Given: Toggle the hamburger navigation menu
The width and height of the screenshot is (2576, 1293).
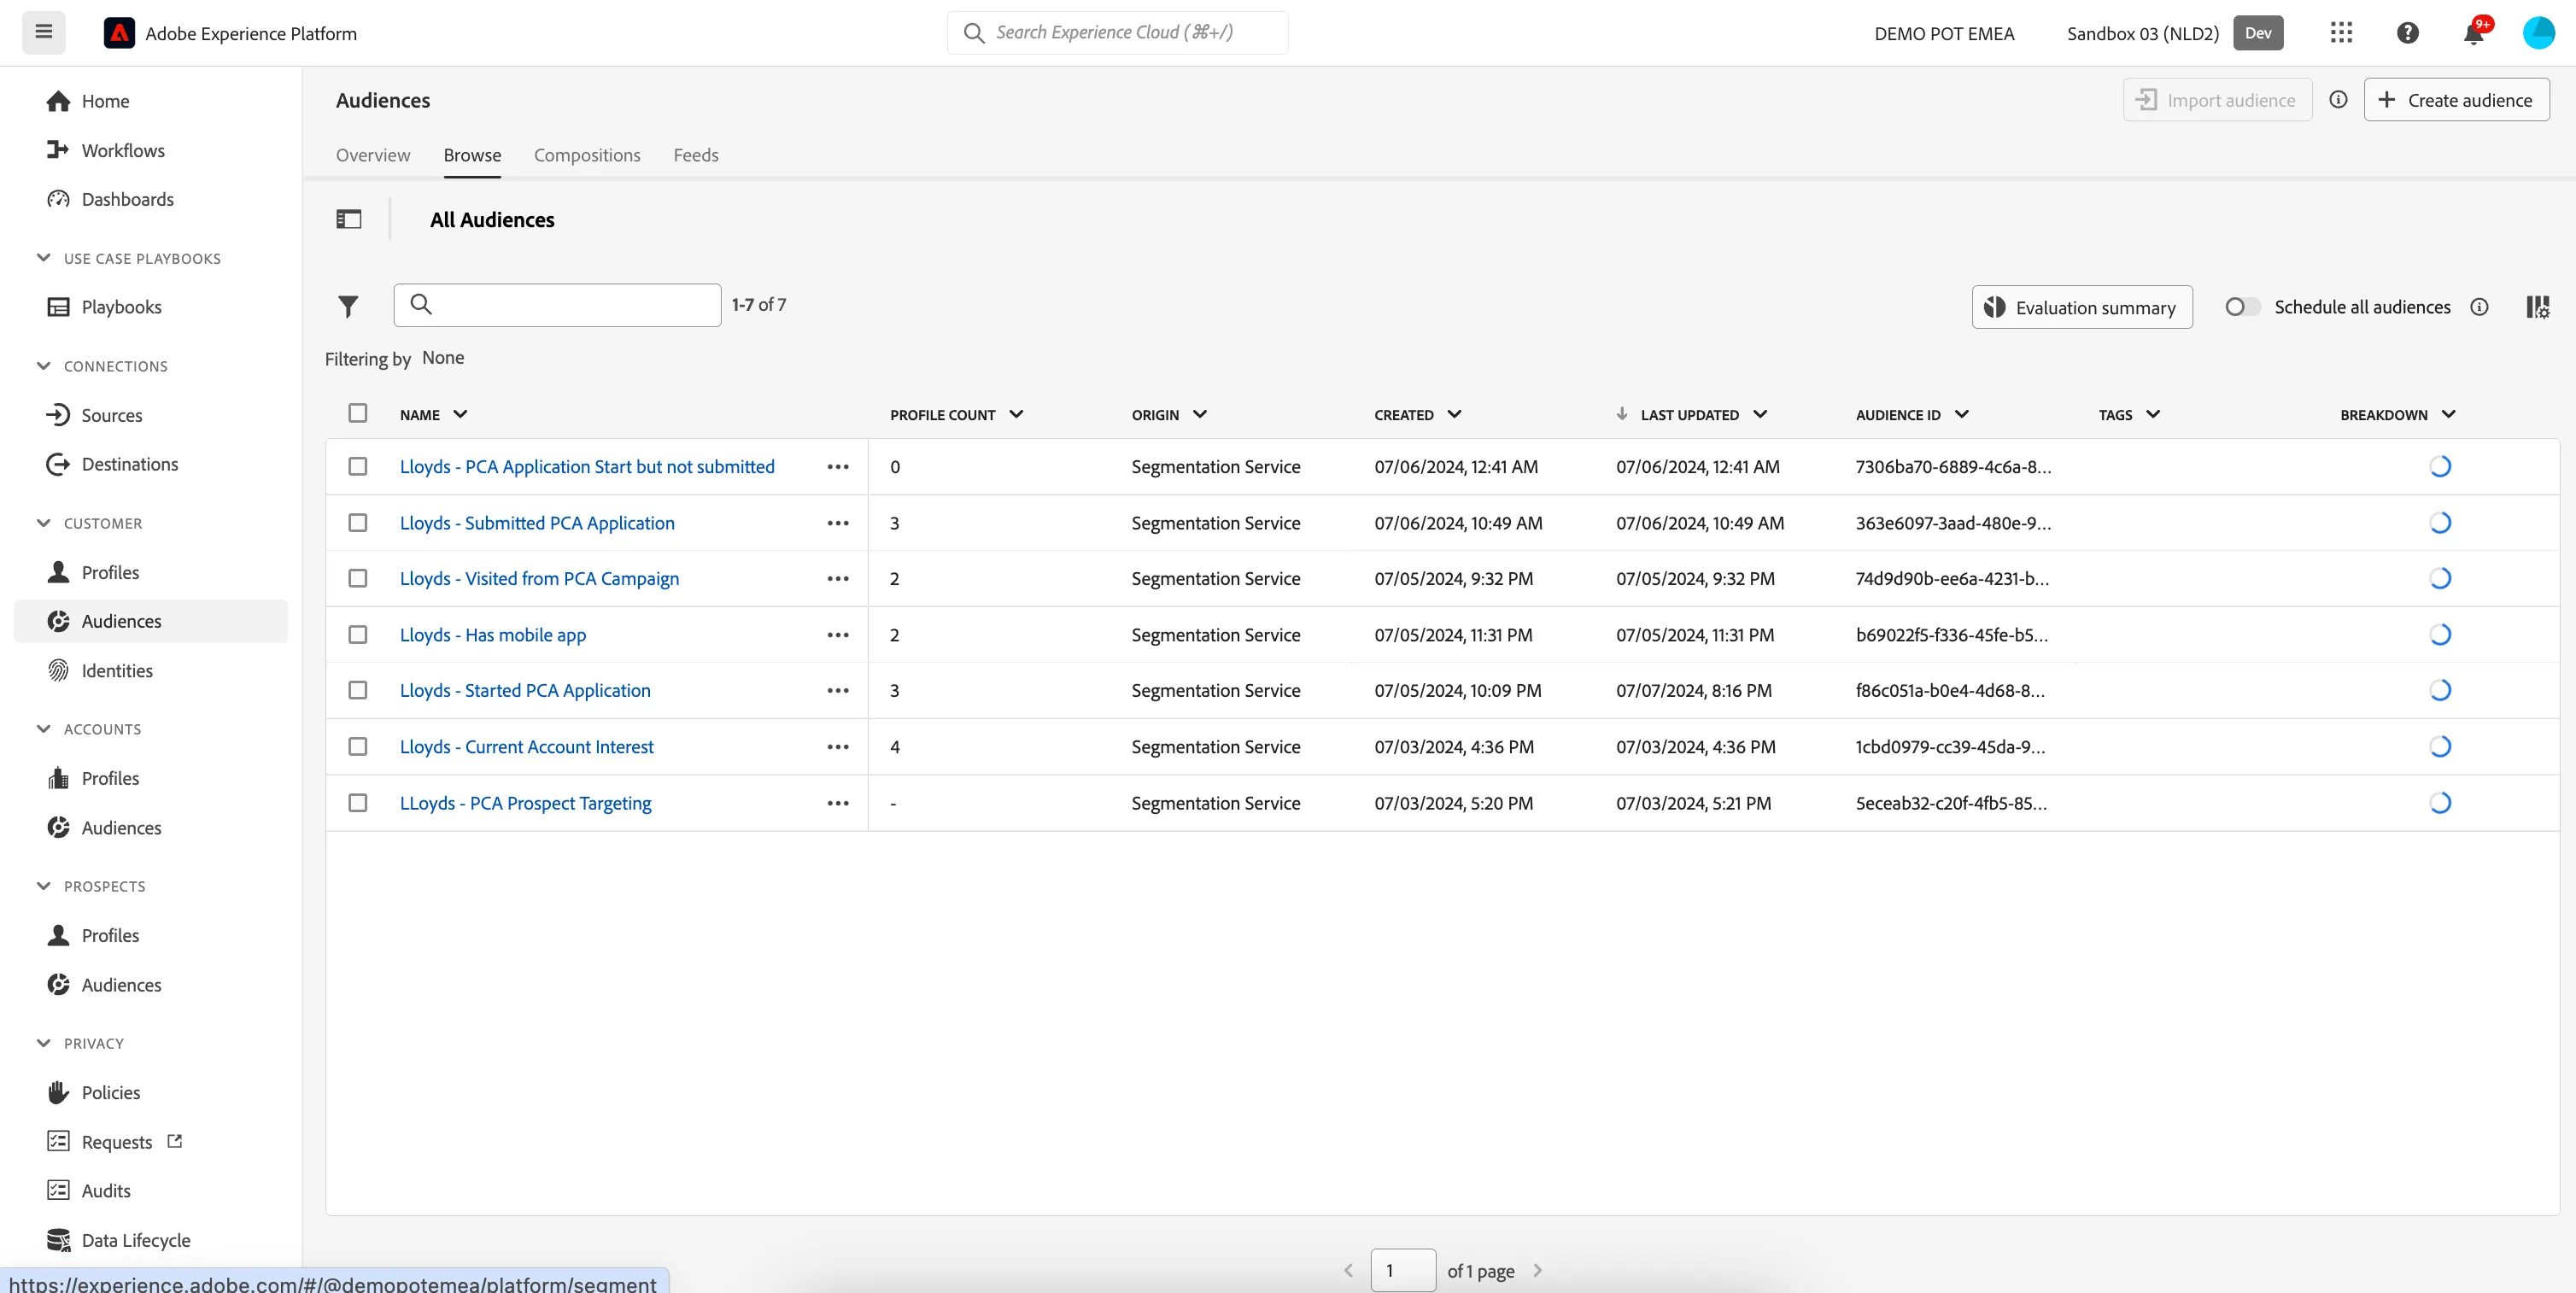Looking at the screenshot, I should [44, 32].
